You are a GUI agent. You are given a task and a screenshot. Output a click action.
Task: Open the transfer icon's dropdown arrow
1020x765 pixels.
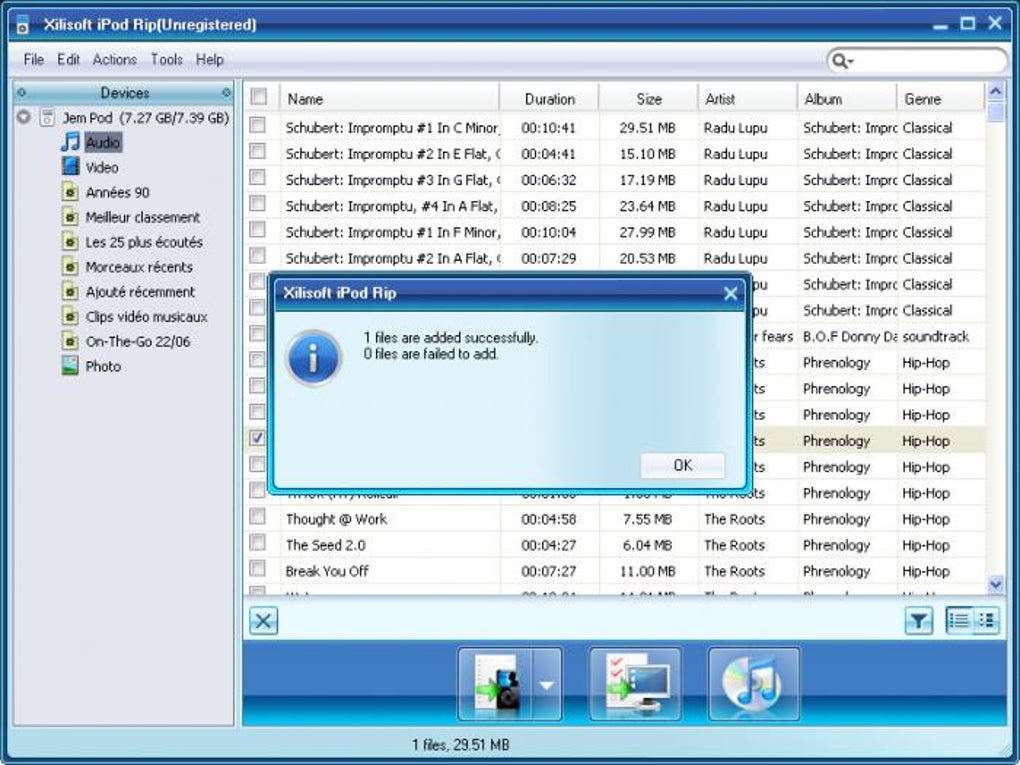coord(544,686)
